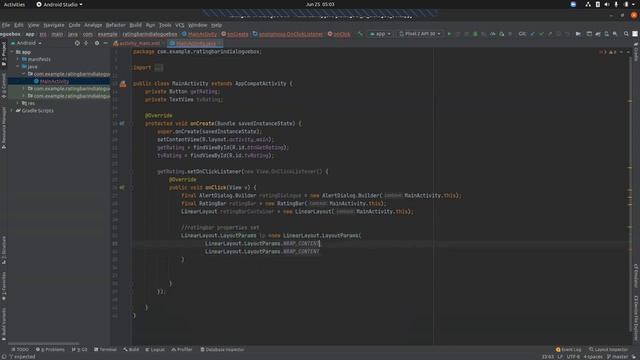Click the master git branch in status bar
This screenshot has width=640, height=360.
pyautogui.click(x=618, y=357)
